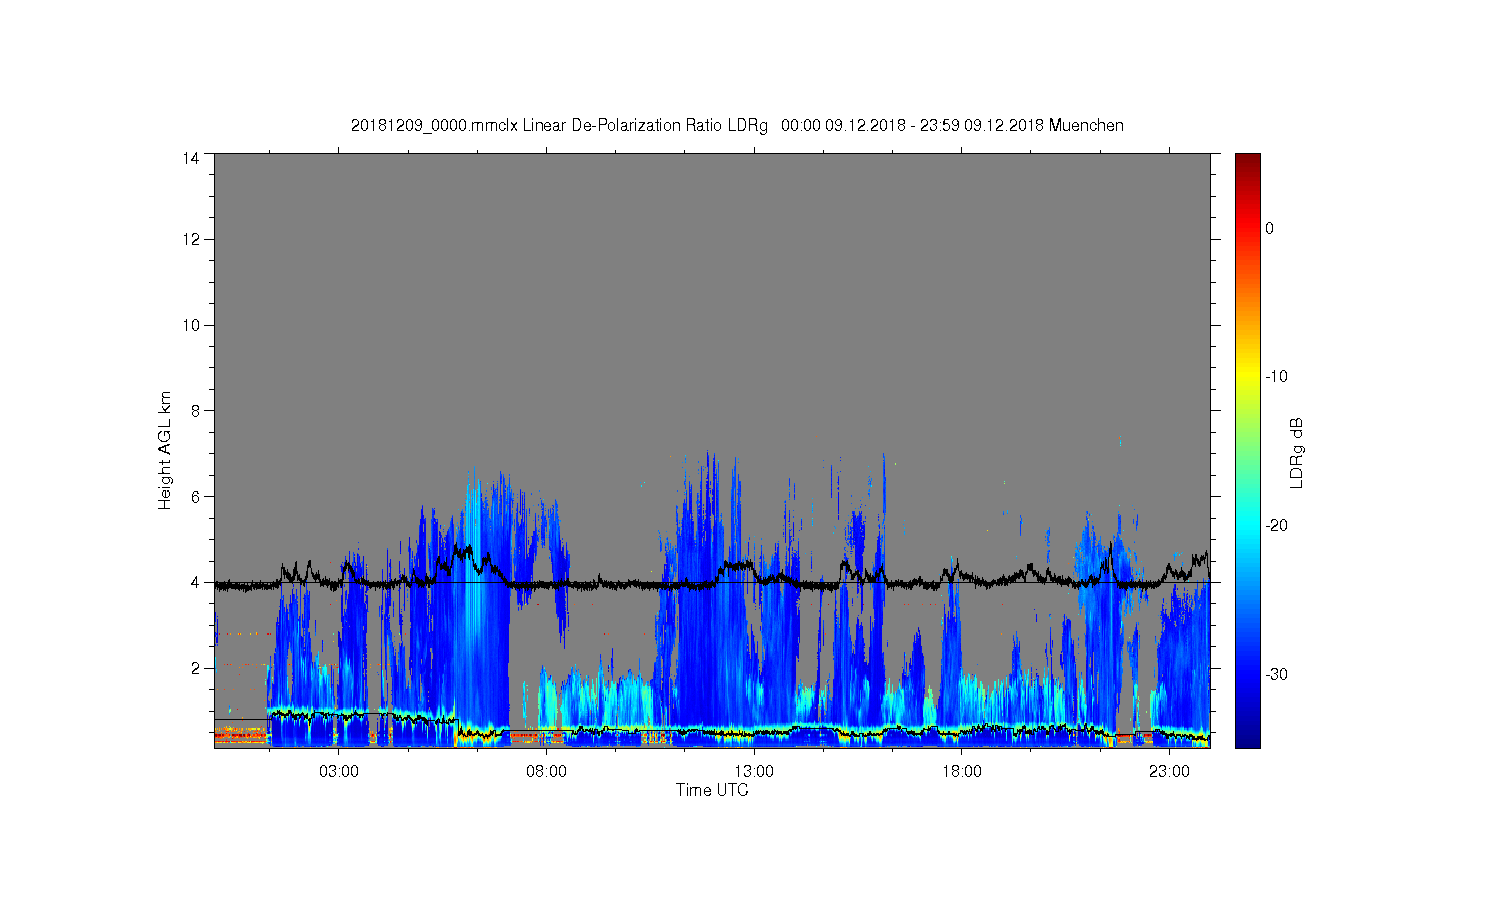Click the height tick label 8

tap(195, 411)
